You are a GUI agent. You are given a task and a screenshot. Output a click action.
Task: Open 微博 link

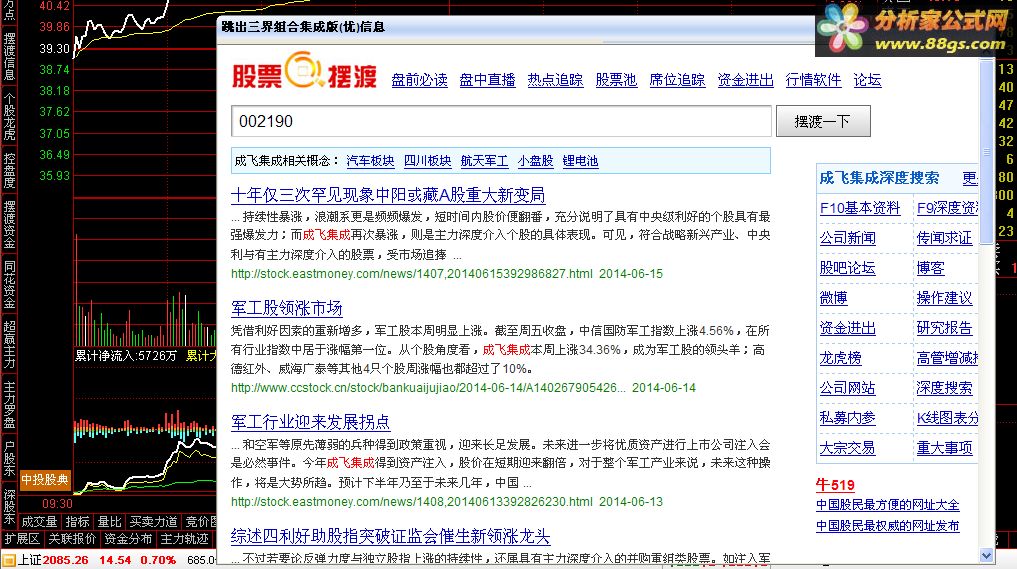(x=833, y=298)
